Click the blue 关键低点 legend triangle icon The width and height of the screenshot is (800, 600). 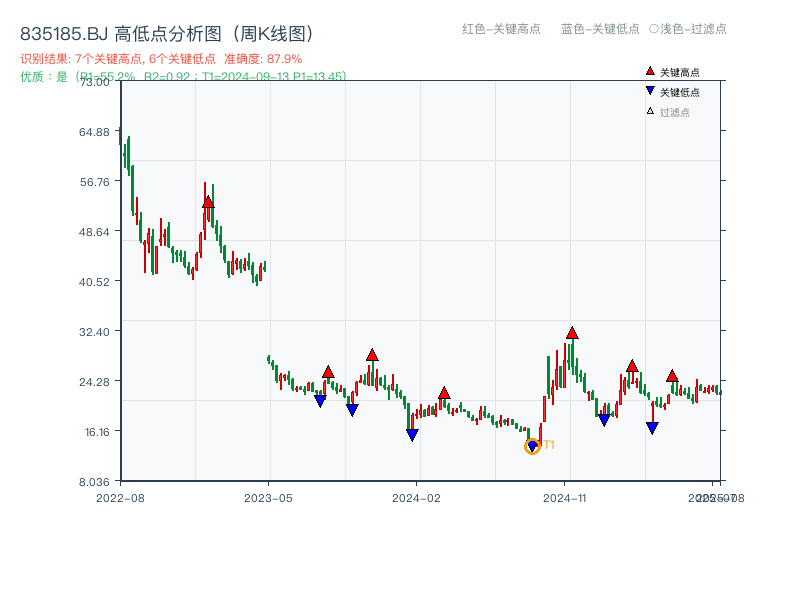point(650,89)
